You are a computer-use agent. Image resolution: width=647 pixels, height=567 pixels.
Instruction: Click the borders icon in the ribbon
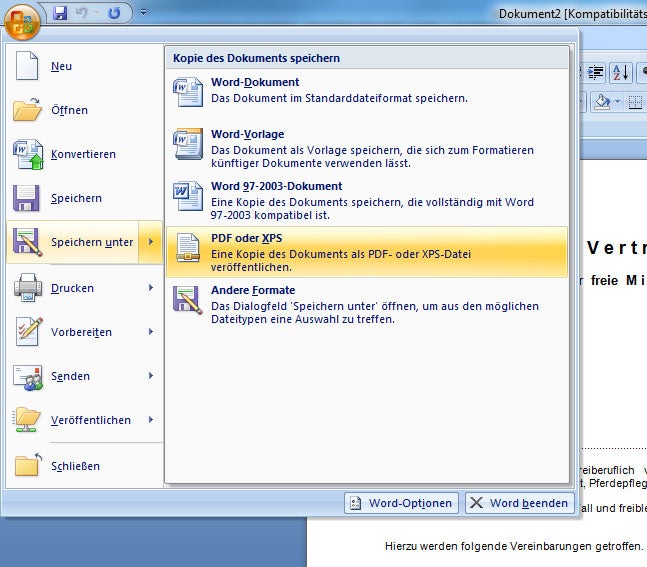635,102
